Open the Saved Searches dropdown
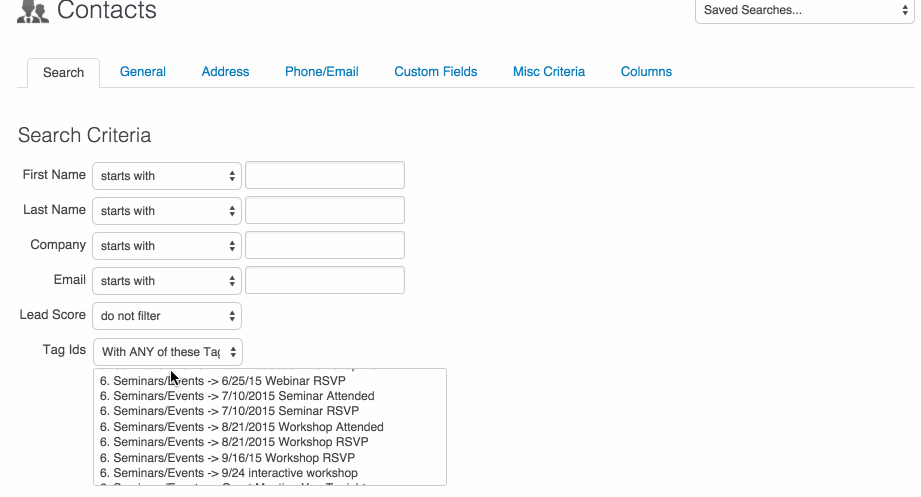The height and width of the screenshot is (497, 921). [804, 11]
